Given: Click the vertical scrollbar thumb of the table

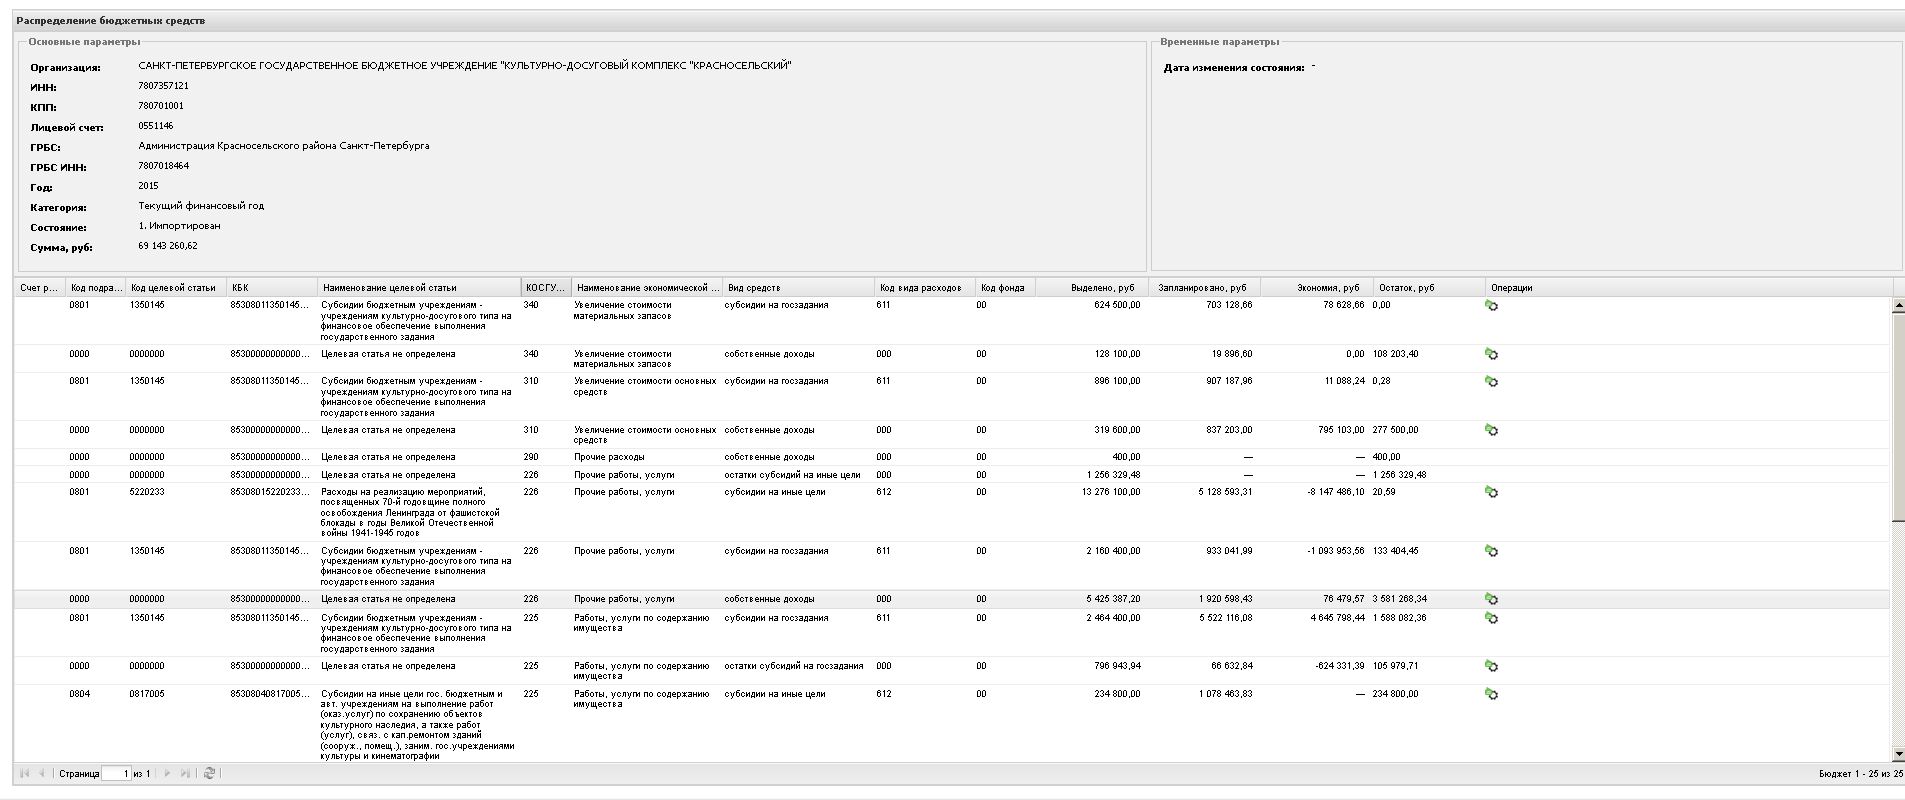Looking at the screenshot, I should pos(1898,416).
